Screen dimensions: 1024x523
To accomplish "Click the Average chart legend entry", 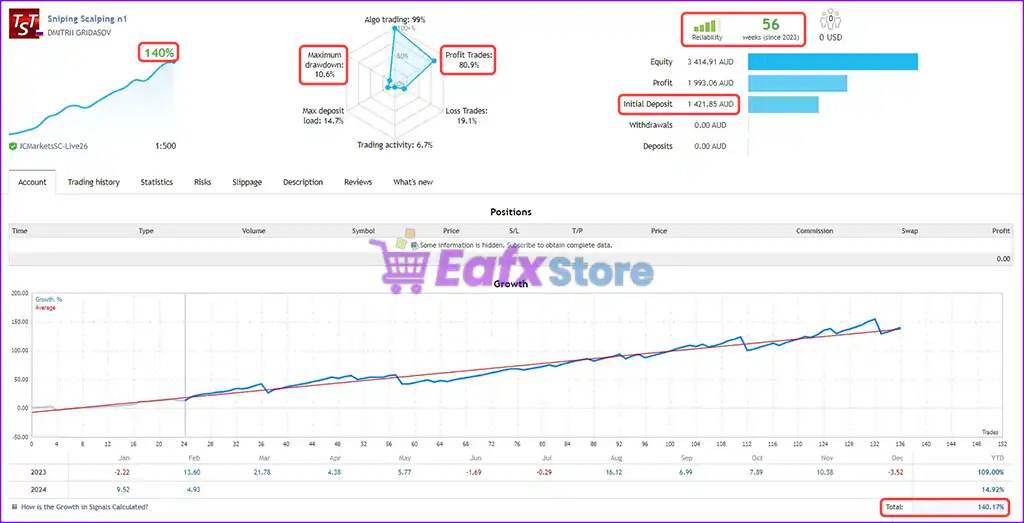I will pos(45,308).
